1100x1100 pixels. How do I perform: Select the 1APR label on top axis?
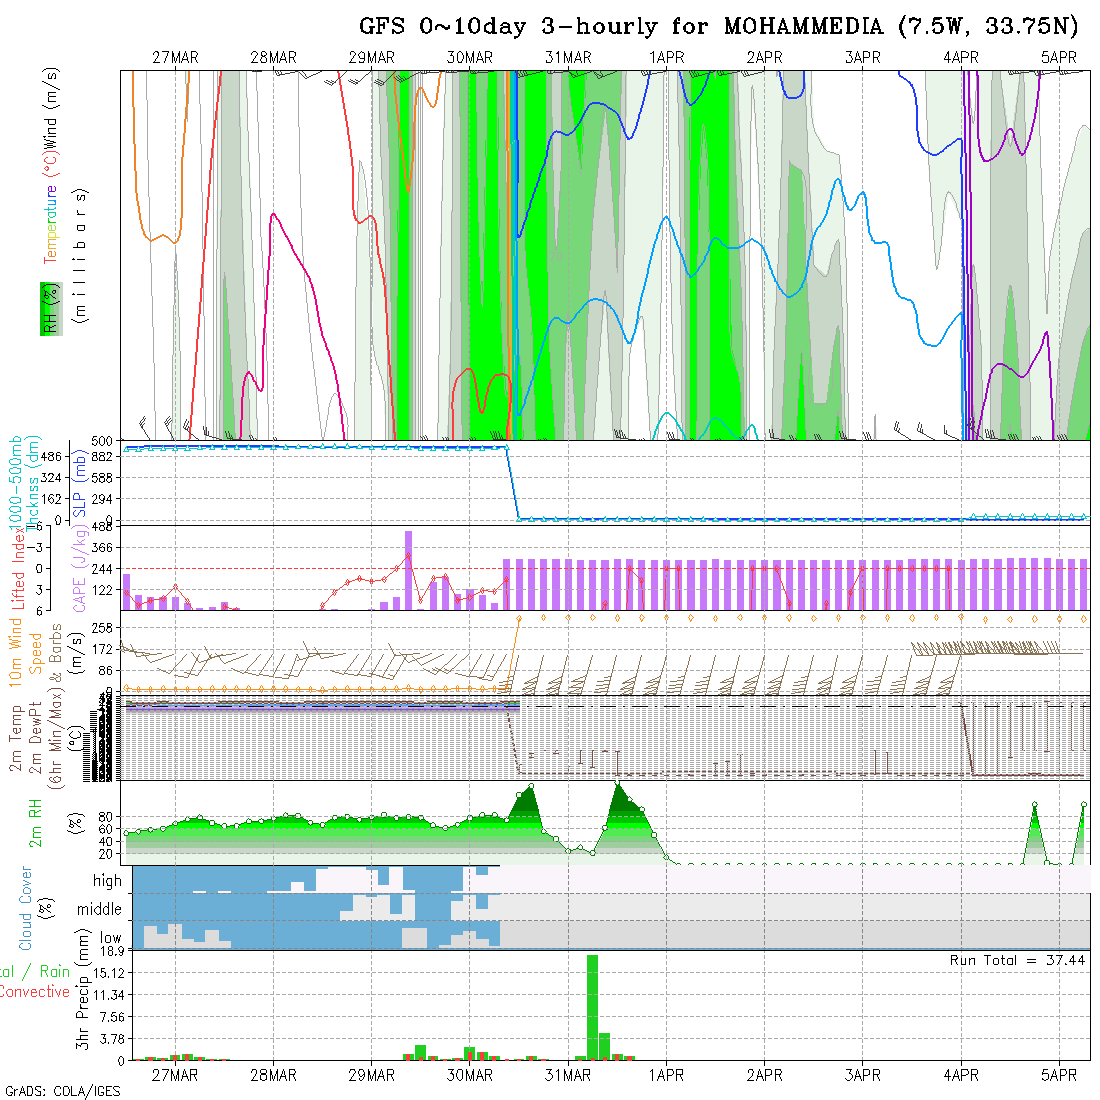click(x=666, y=58)
